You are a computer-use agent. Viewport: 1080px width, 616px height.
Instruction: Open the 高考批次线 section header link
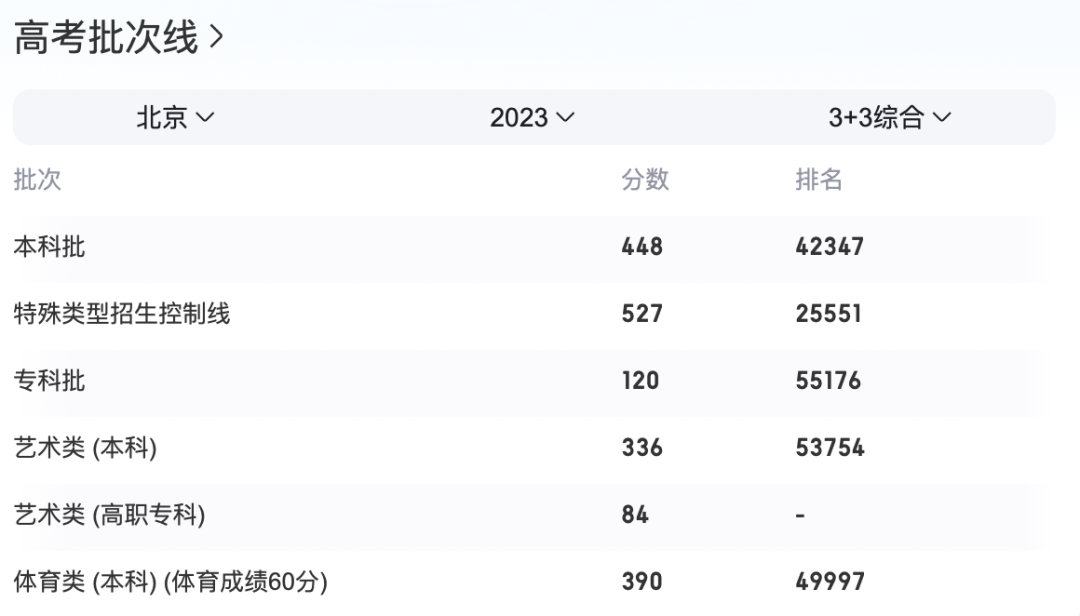tap(106, 39)
